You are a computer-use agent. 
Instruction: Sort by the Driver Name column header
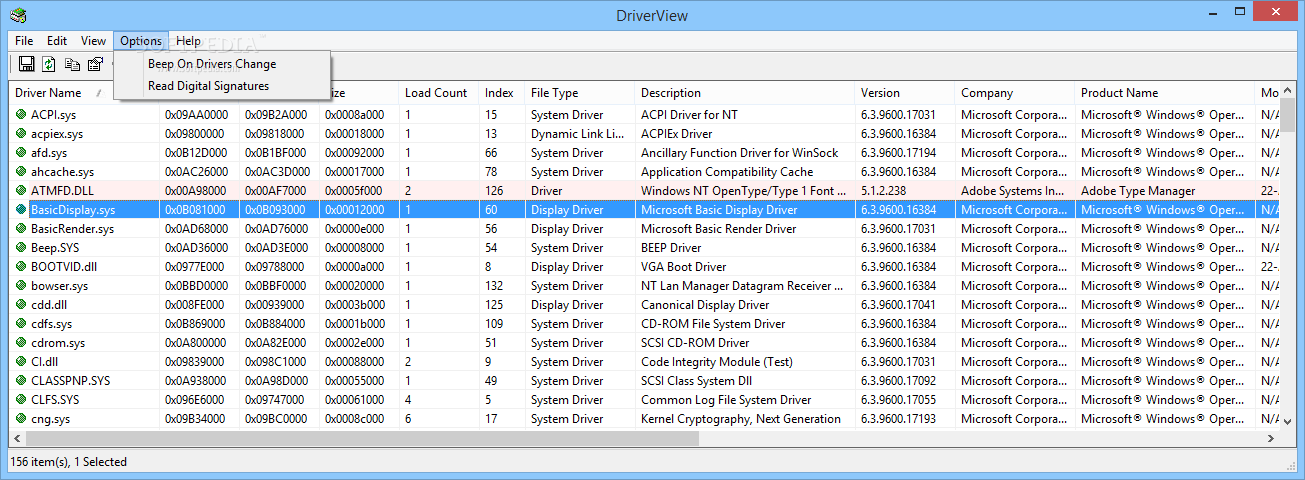[60, 93]
